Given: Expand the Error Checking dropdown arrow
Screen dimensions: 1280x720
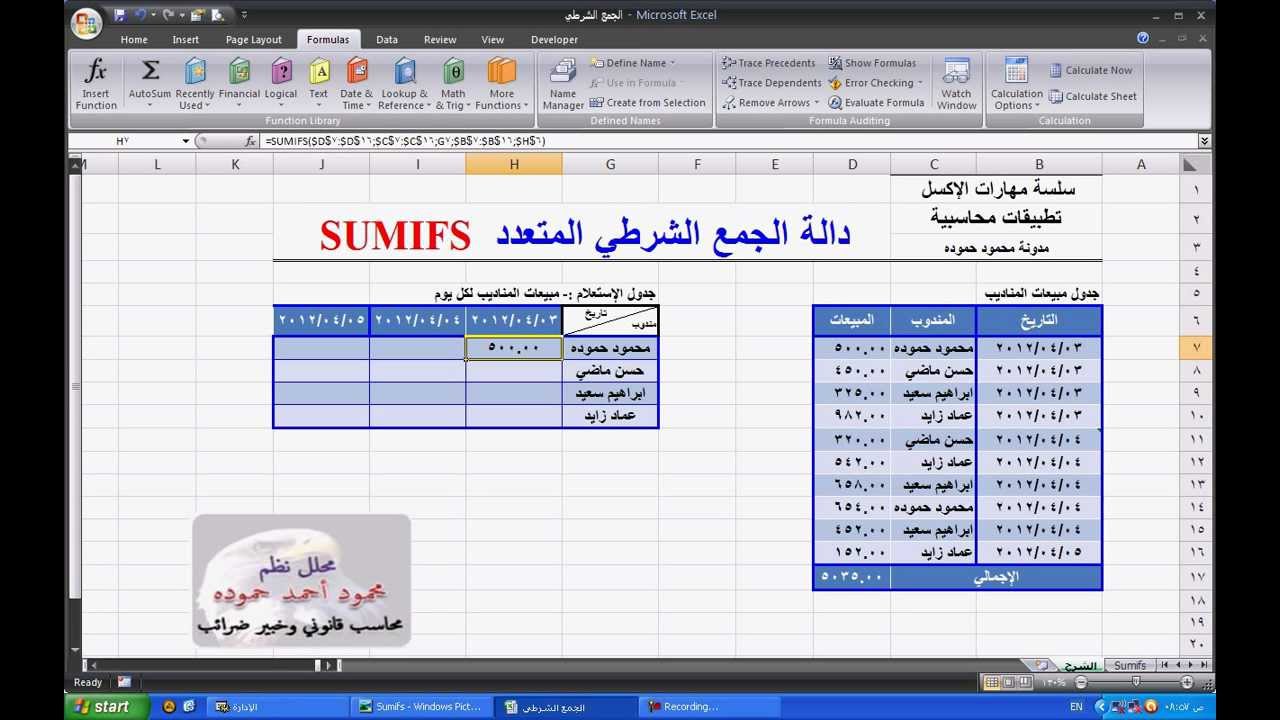Looking at the screenshot, I should point(921,83).
